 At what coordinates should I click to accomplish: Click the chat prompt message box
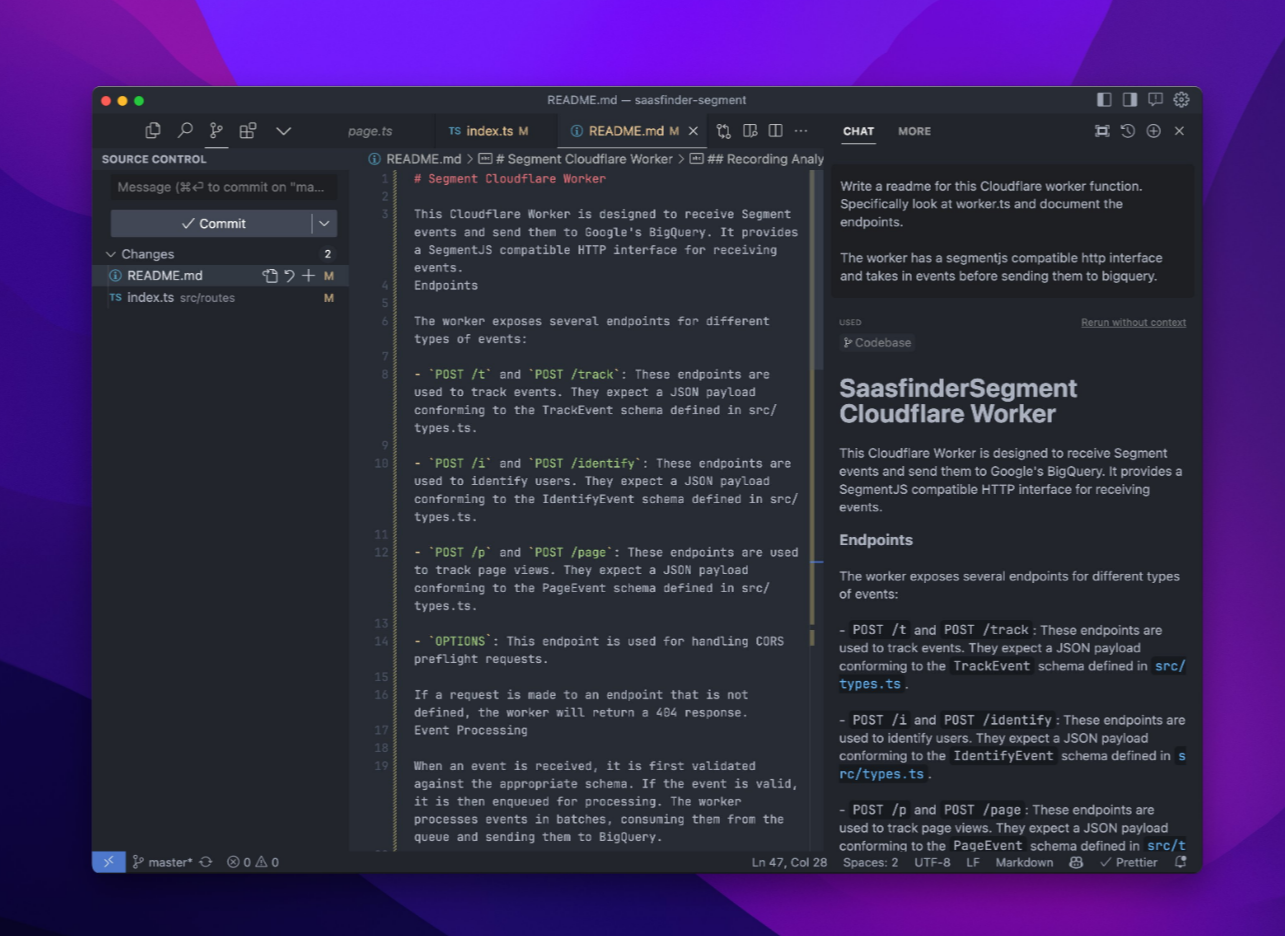1012,231
